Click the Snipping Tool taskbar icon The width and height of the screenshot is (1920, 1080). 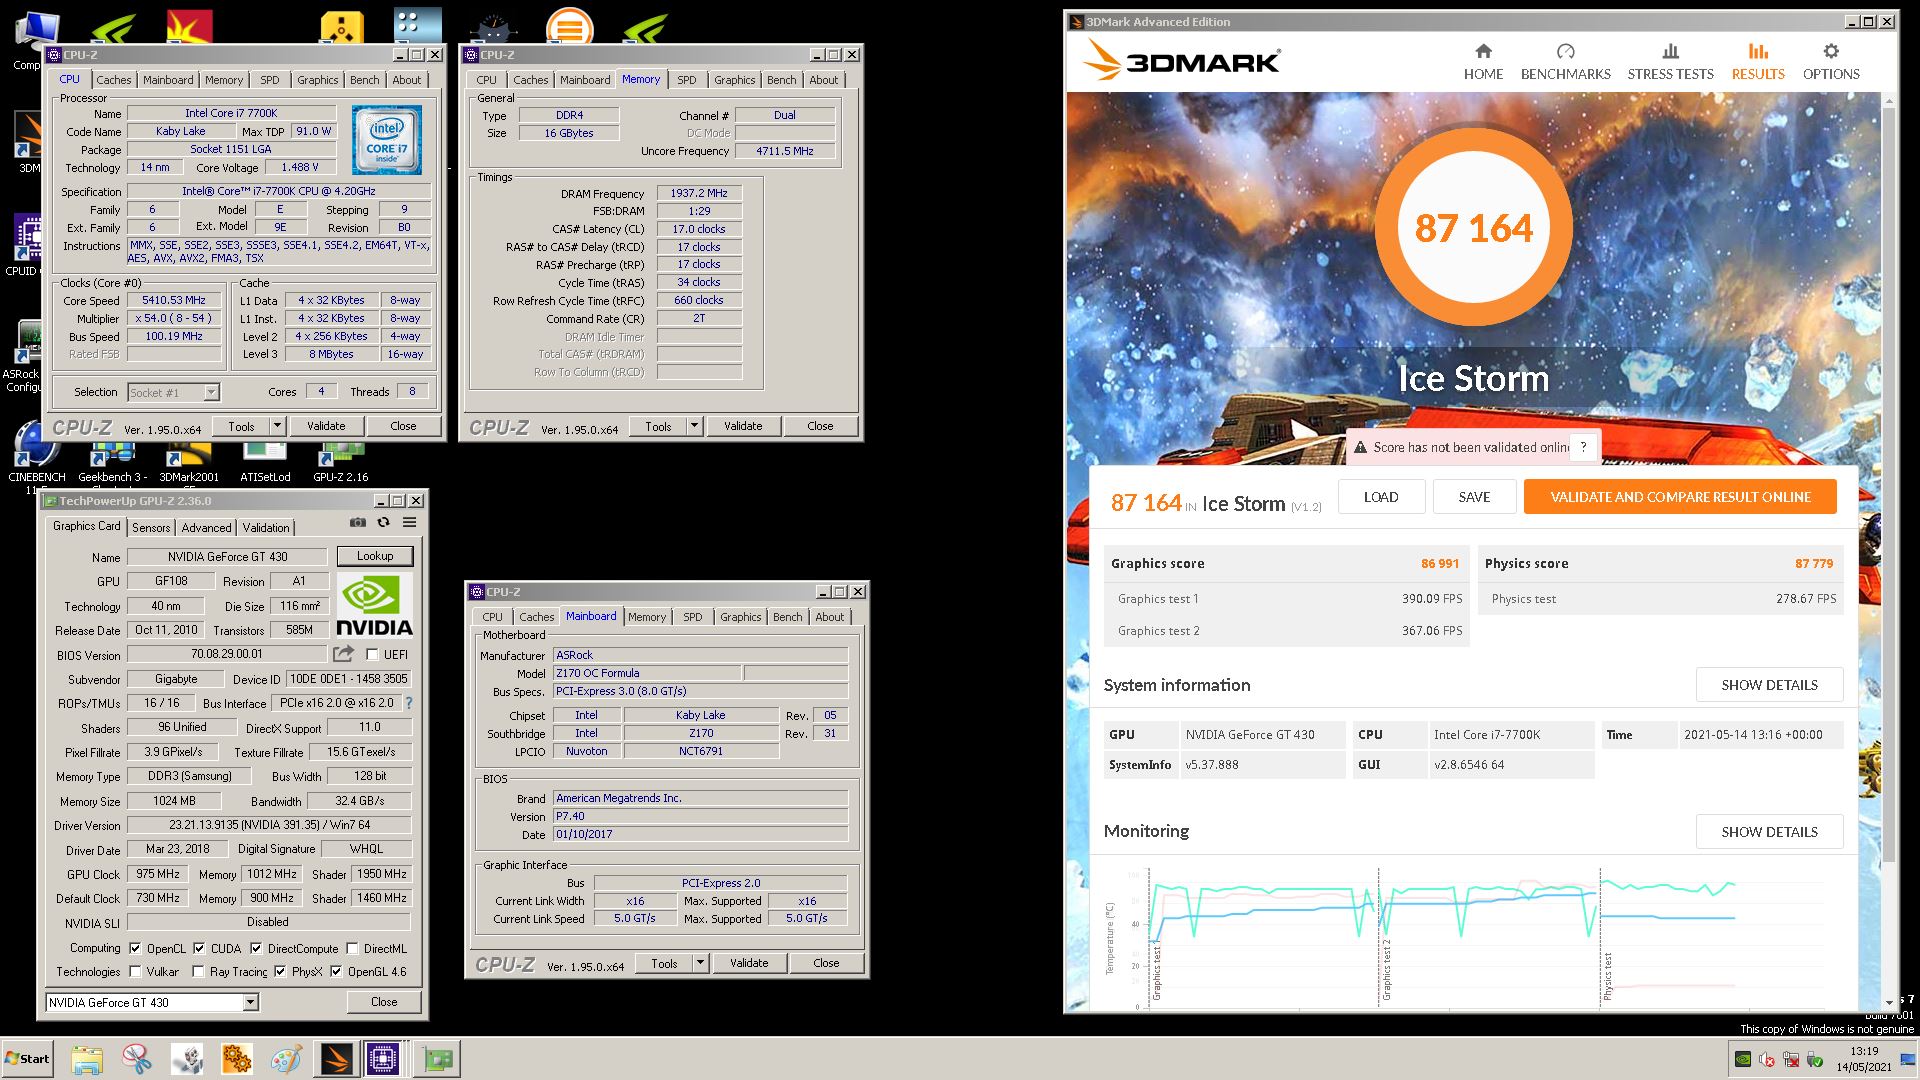[137, 1058]
